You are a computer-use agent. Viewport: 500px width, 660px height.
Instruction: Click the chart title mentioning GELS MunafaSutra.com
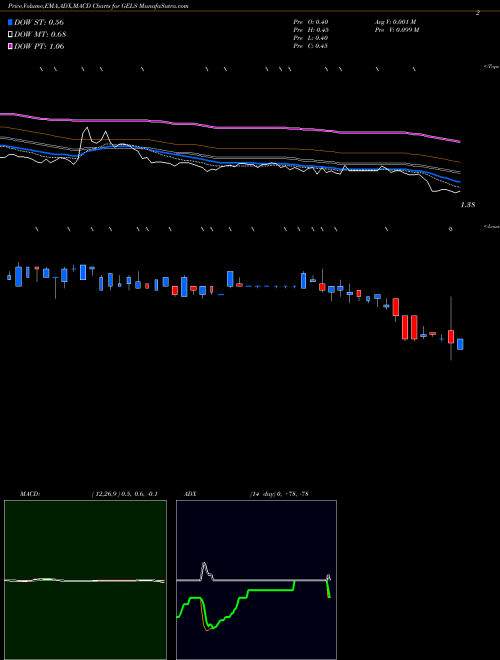tap(98, 6)
